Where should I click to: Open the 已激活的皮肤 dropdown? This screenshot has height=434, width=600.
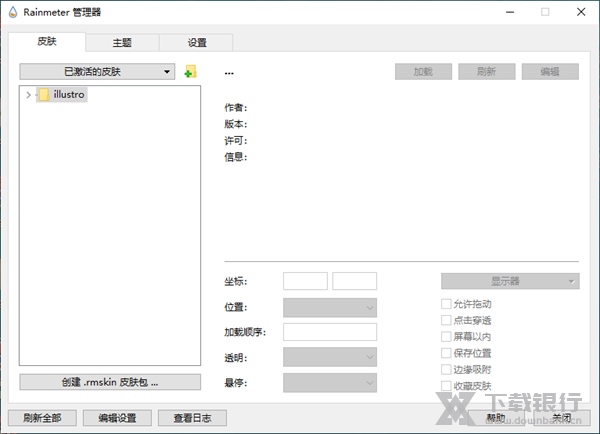(x=97, y=72)
